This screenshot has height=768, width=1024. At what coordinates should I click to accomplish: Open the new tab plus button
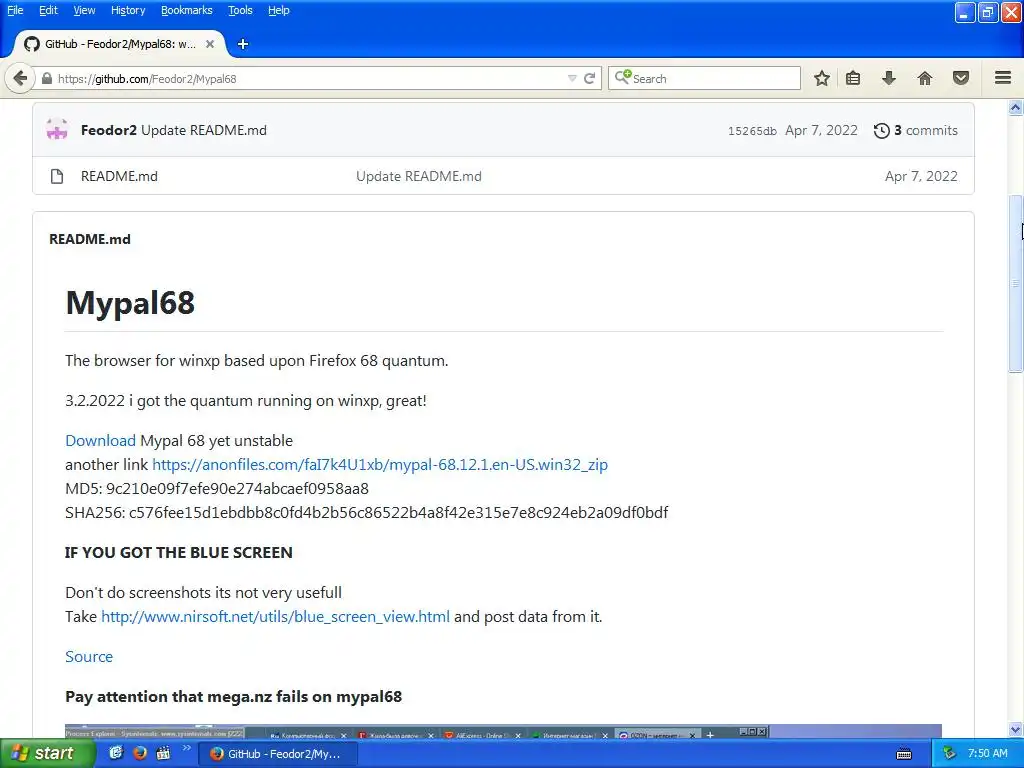242,44
